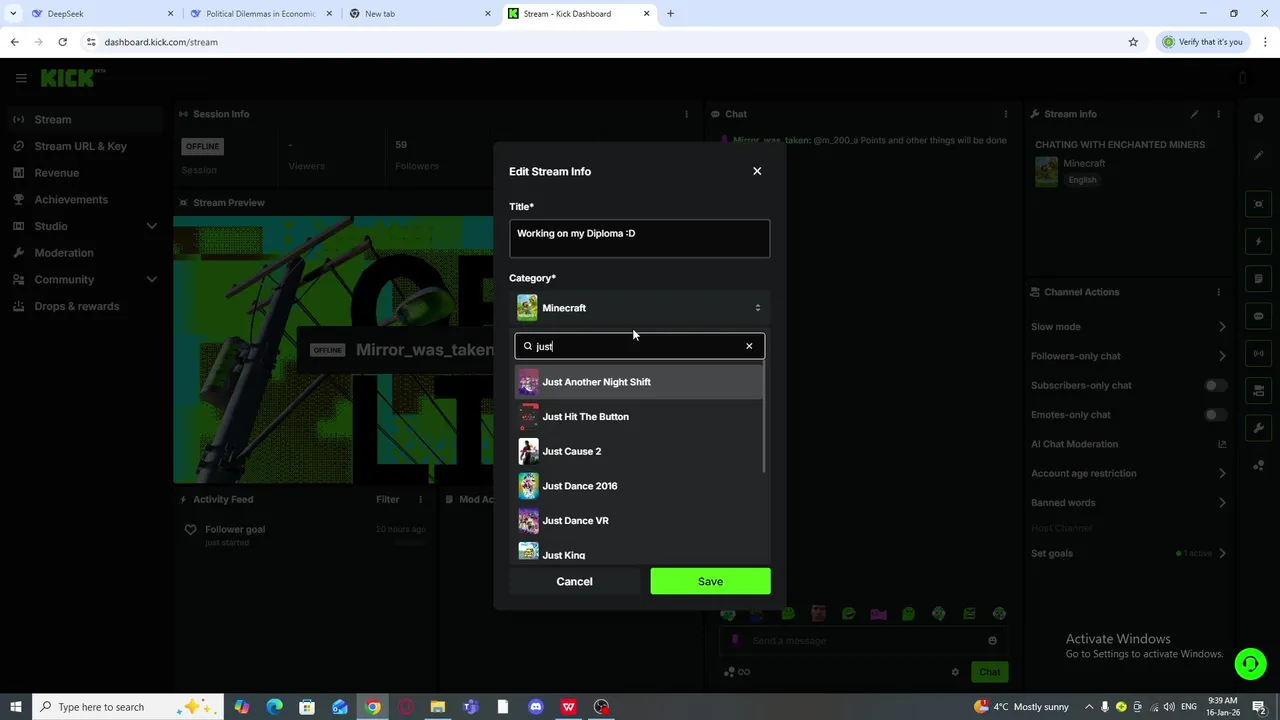Image resolution: width=1280 pixels, height=720 pixels.
Task: Open the emoji picker in chat box
Action: pos(992,640)
